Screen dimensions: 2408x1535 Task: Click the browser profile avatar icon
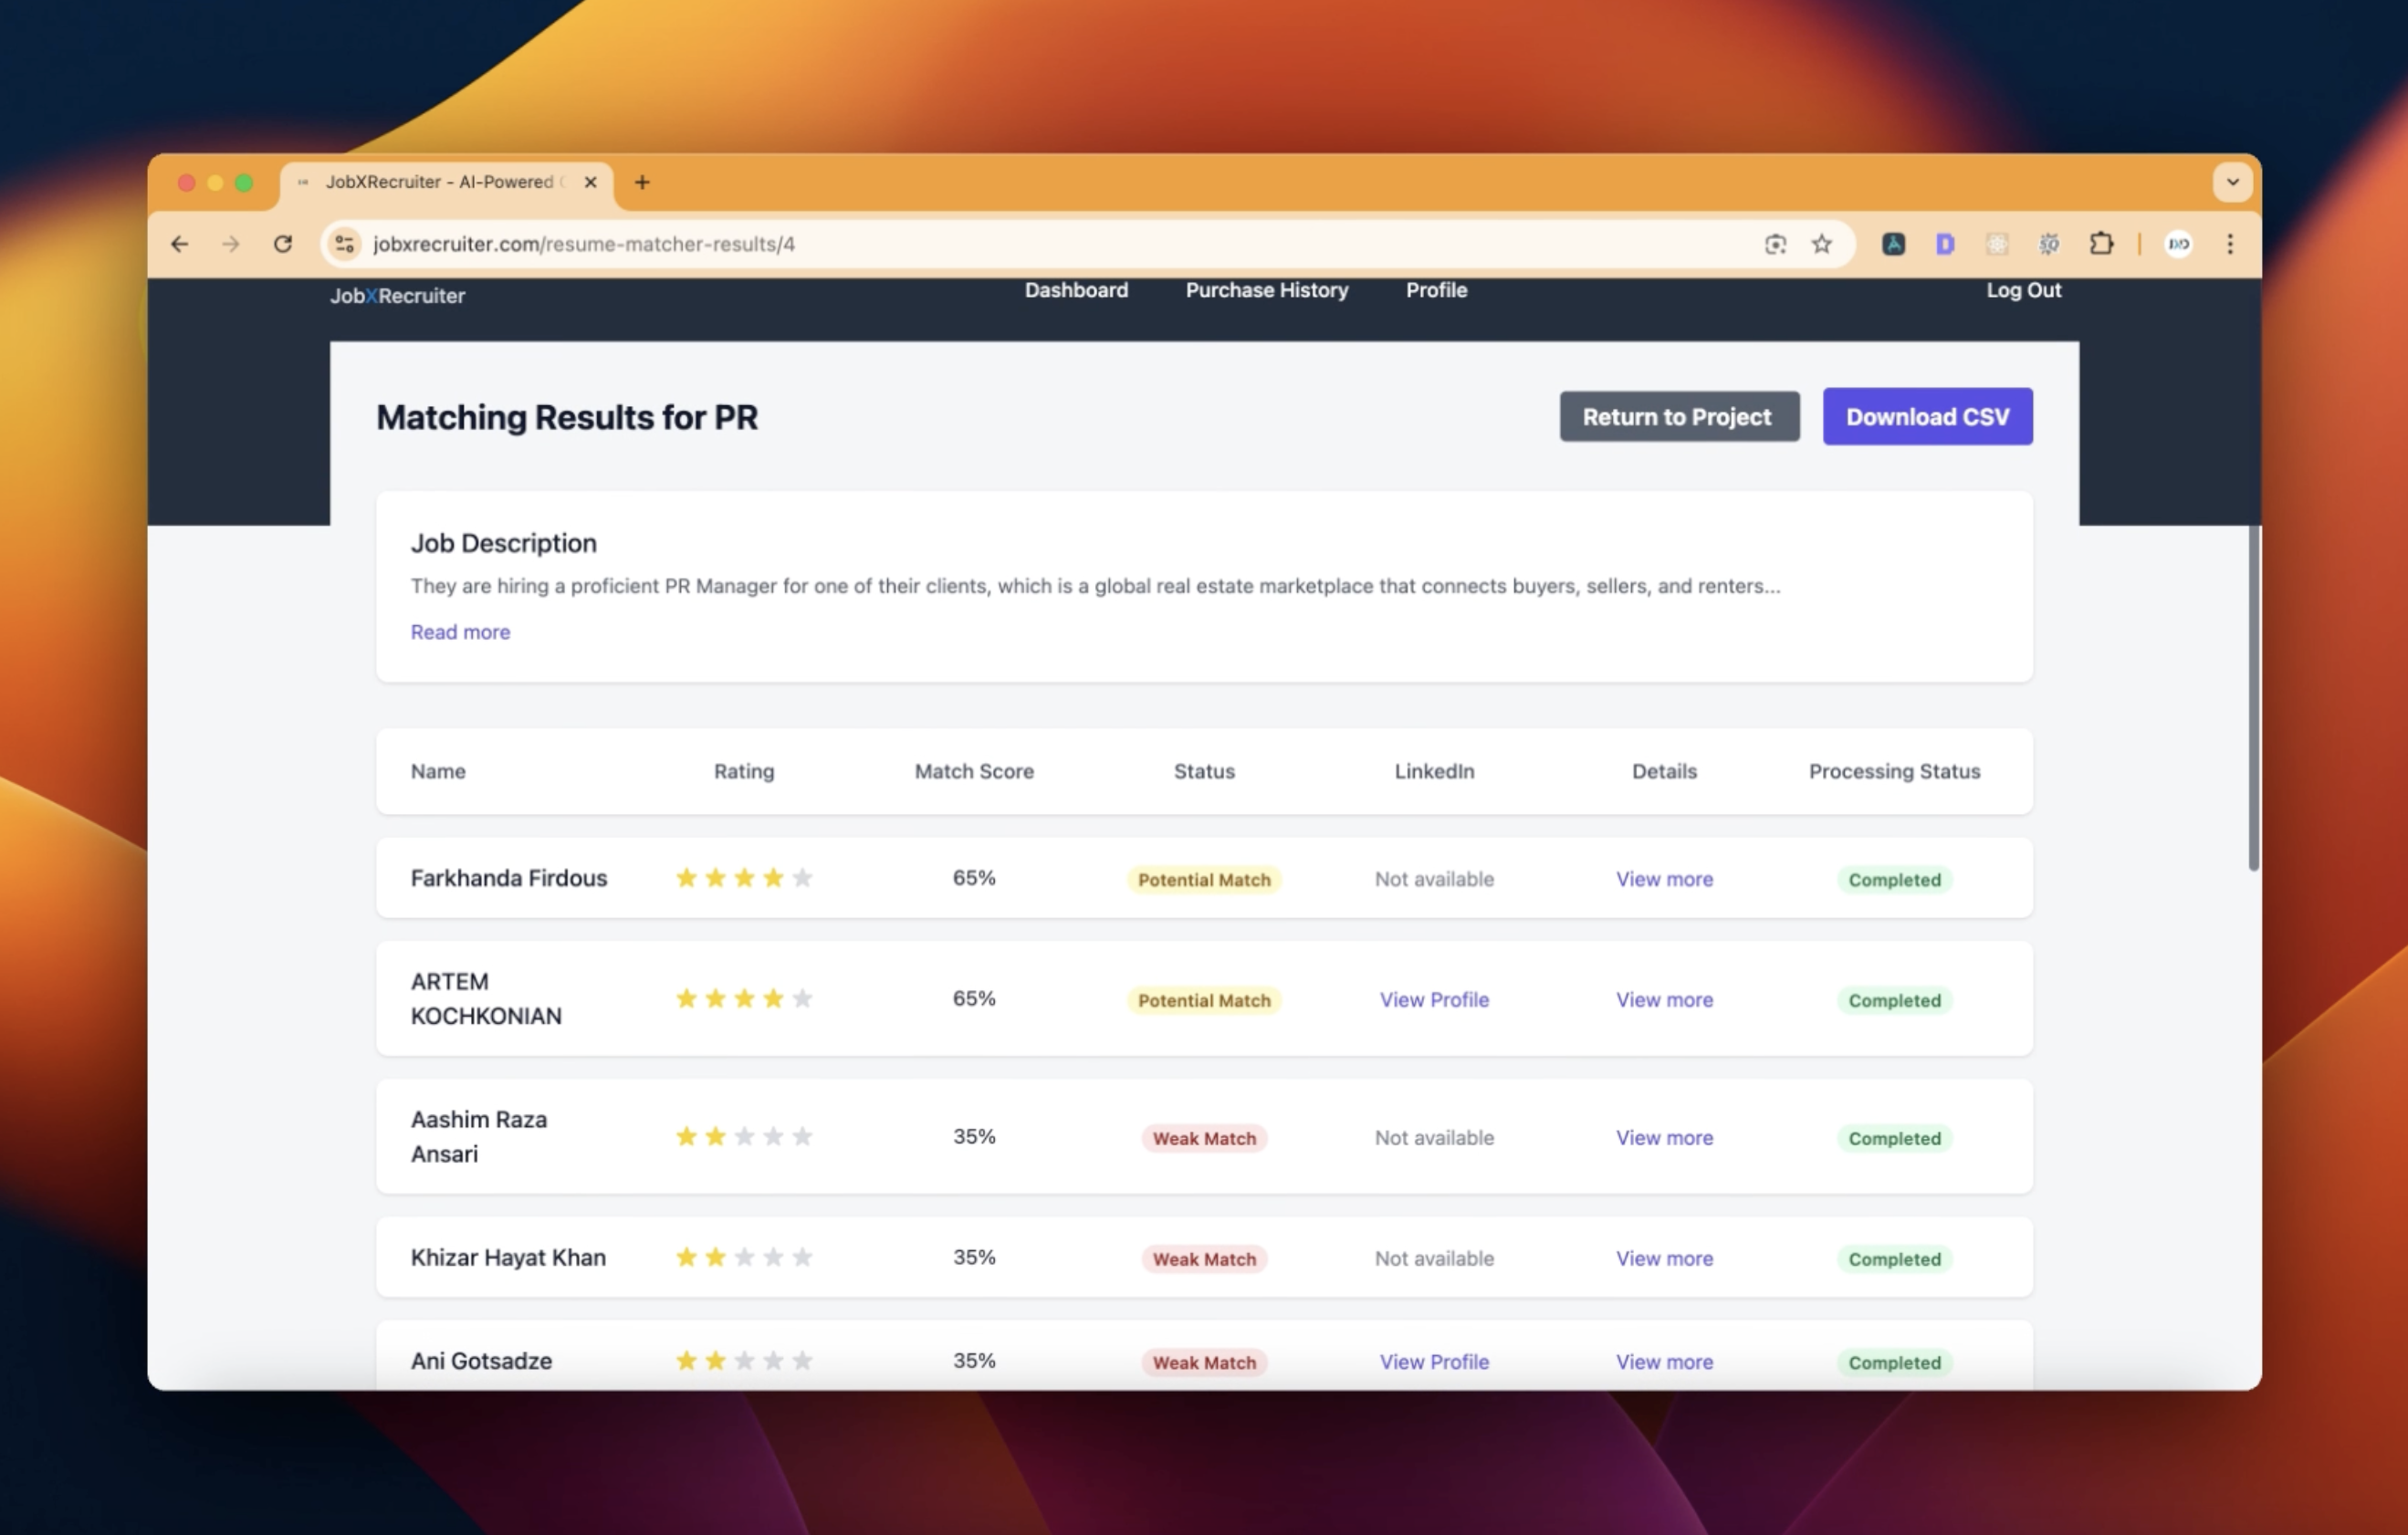pyautogui.click(x=2178, y=244)
